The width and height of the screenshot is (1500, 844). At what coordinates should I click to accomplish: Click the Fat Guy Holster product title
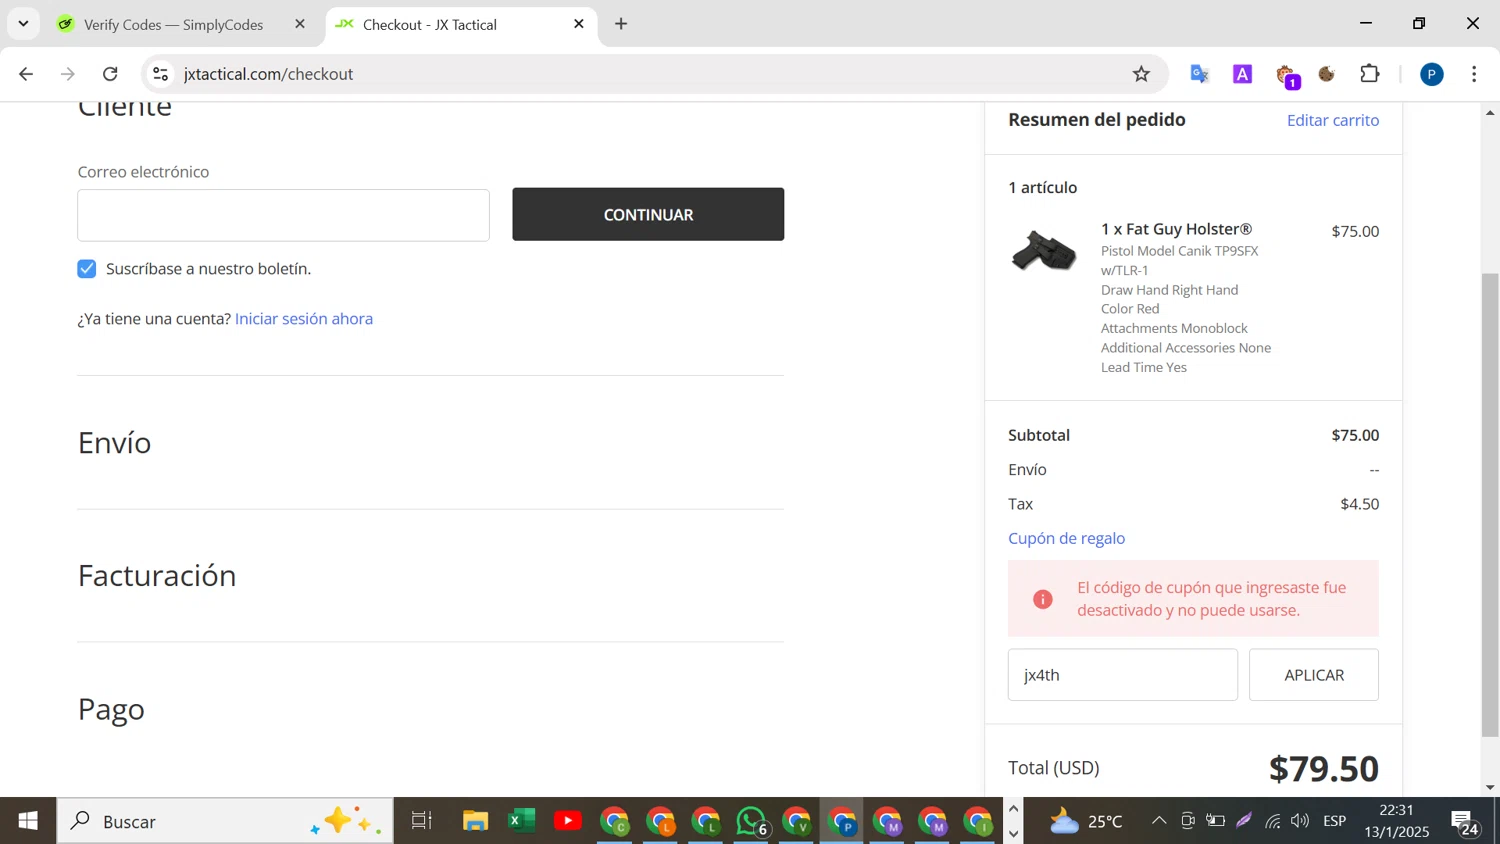click(x=1176, y=229)
